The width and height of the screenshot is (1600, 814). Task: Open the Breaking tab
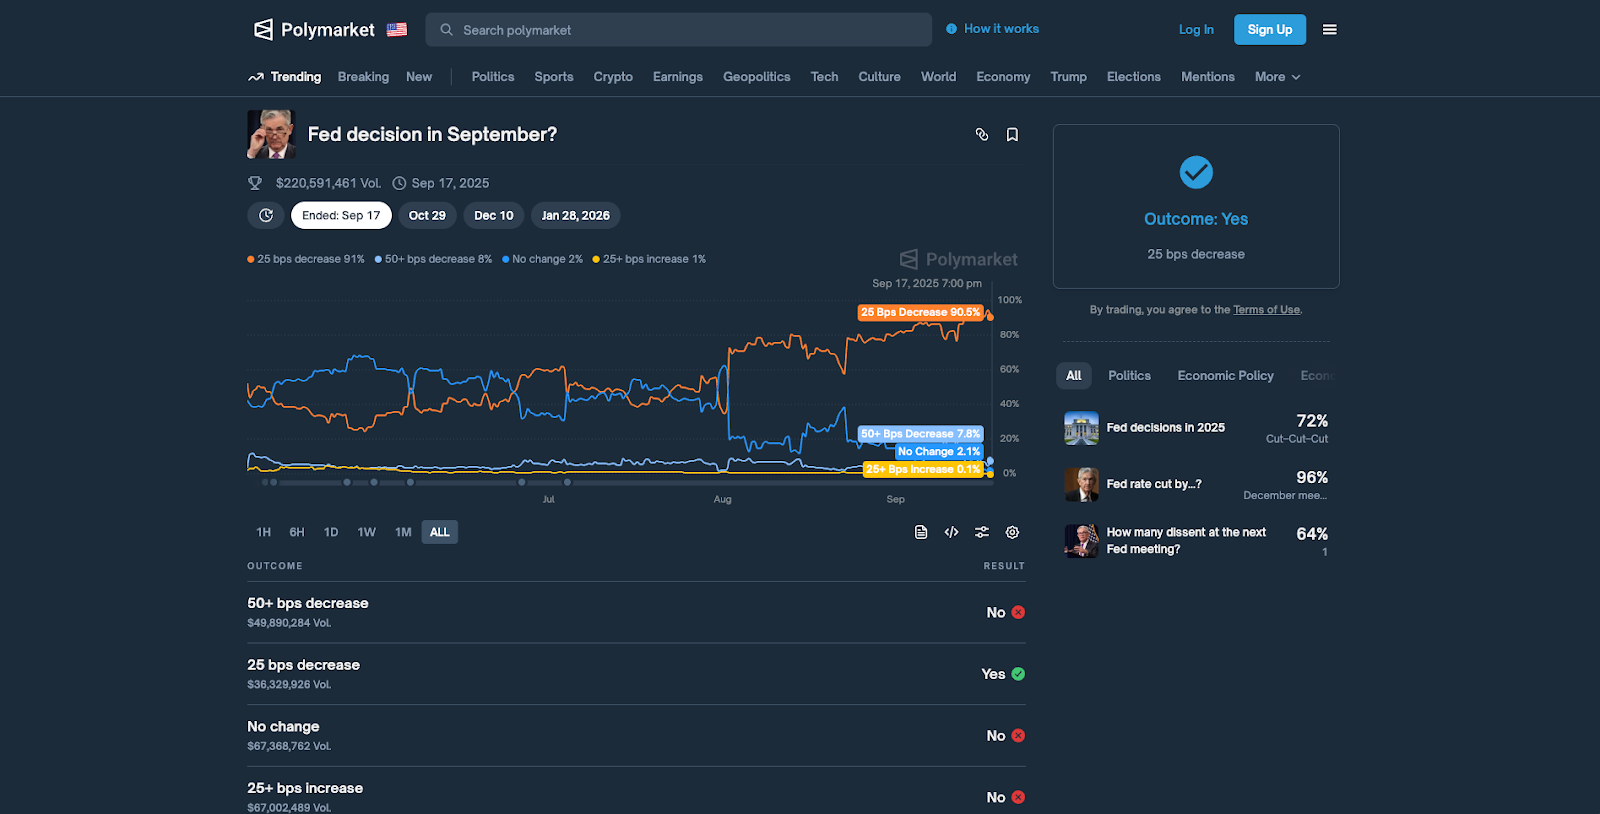pyautogui.click(x=363, y=77)
